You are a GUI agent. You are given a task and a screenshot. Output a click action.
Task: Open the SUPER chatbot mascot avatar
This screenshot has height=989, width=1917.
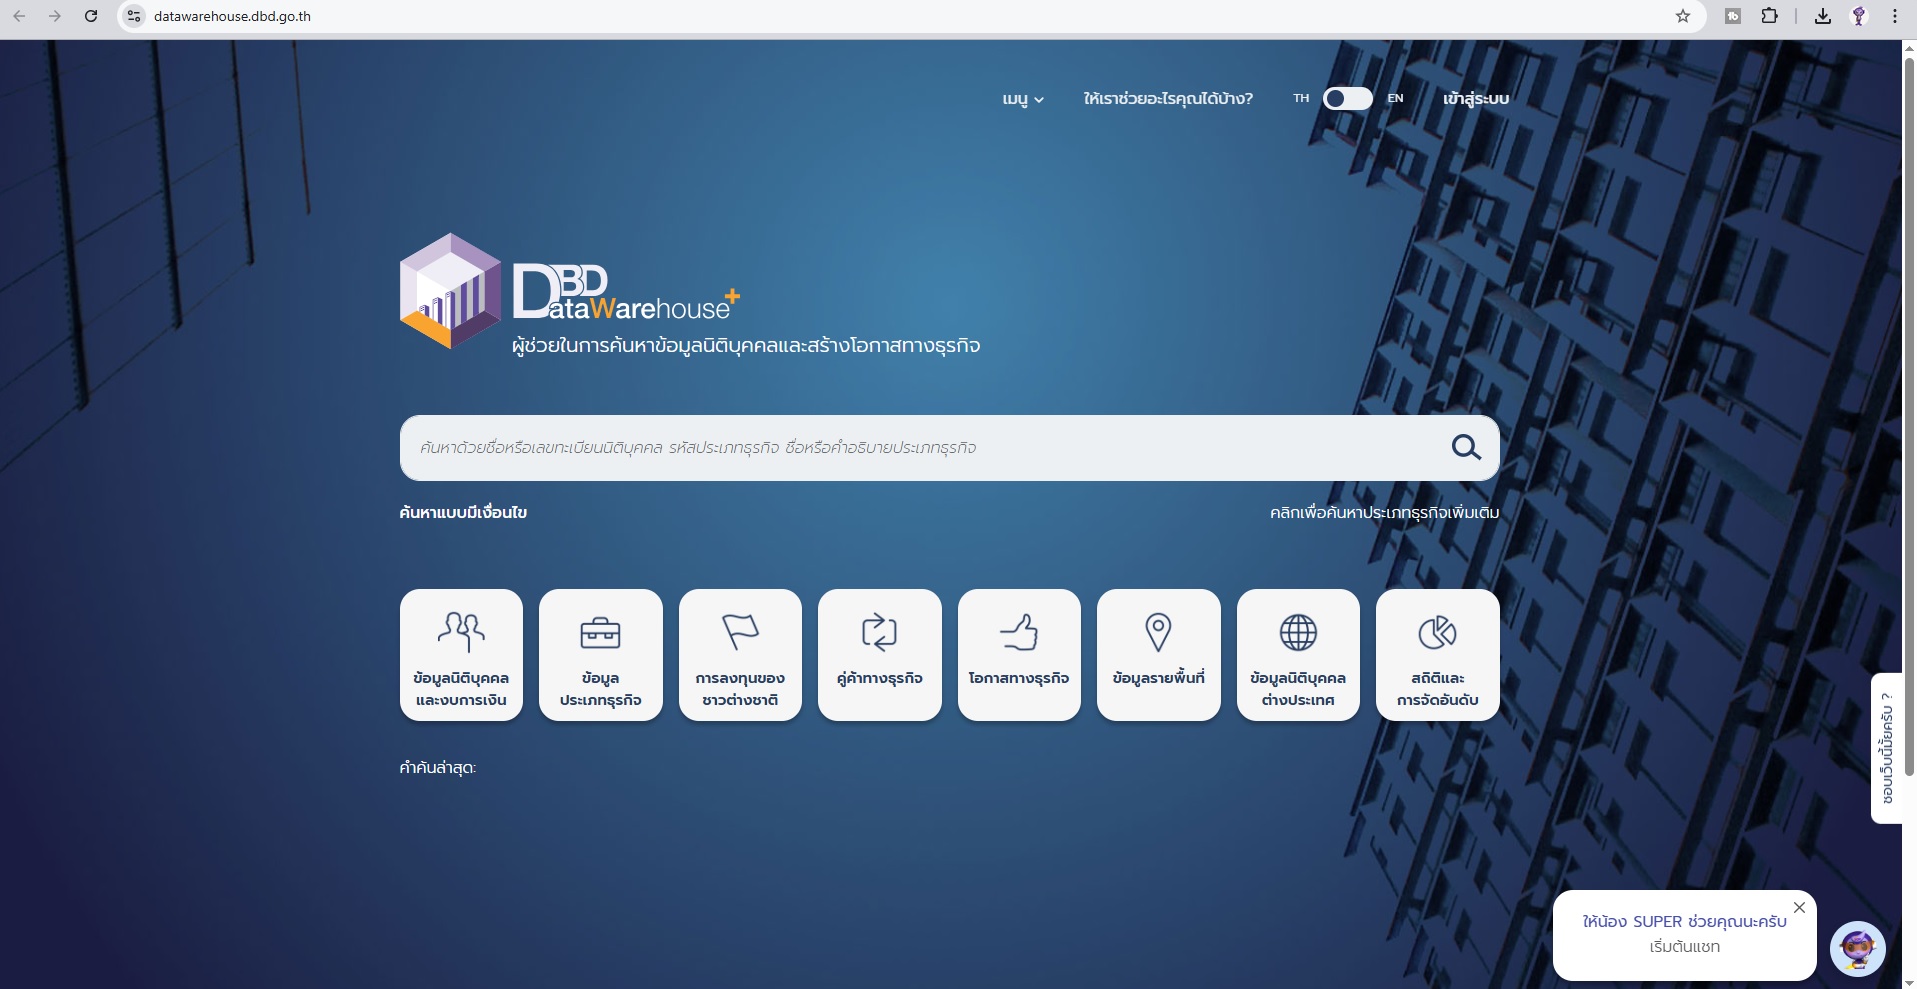1857,948
